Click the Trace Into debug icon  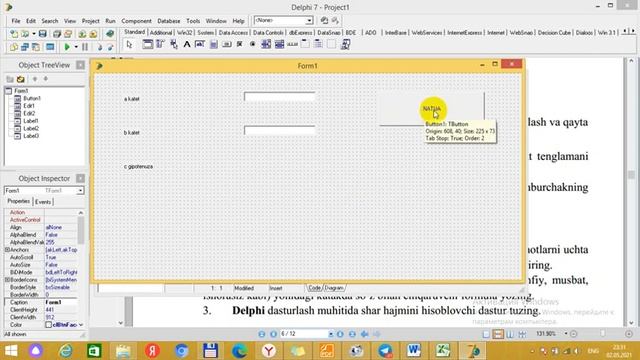[x=99, y=47]
